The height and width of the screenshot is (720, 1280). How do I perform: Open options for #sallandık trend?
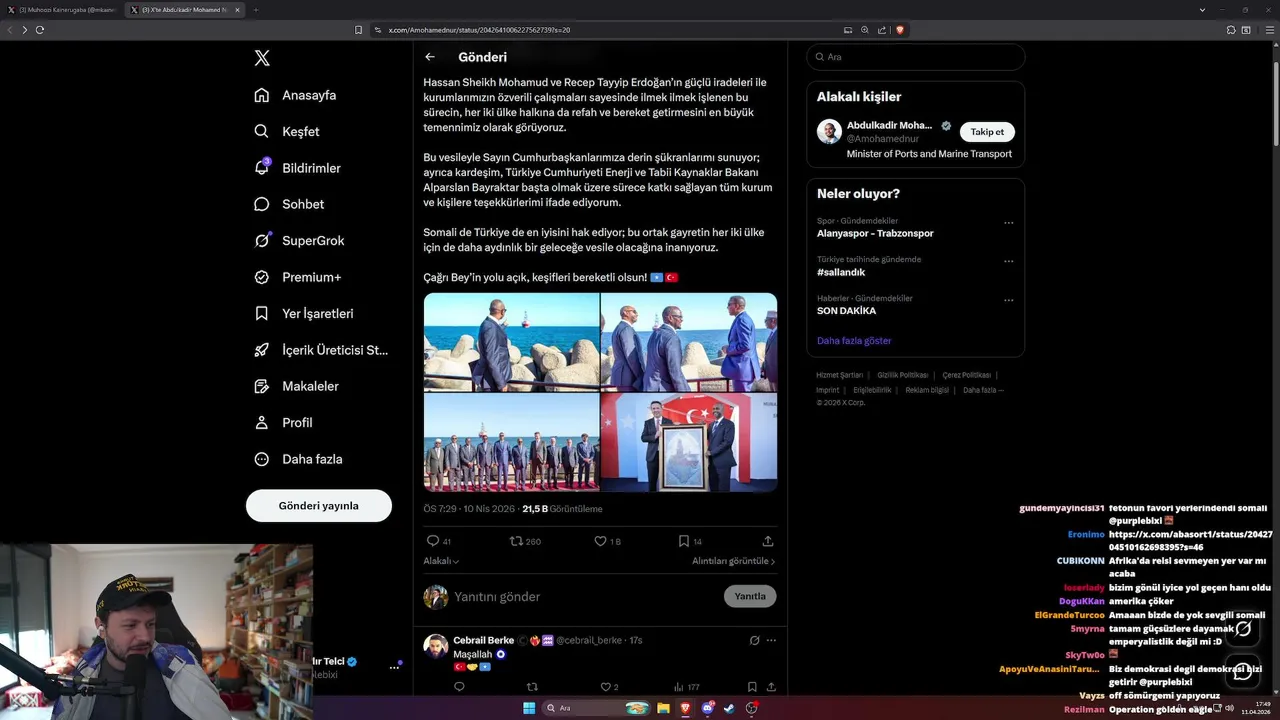pos(1008,261)
